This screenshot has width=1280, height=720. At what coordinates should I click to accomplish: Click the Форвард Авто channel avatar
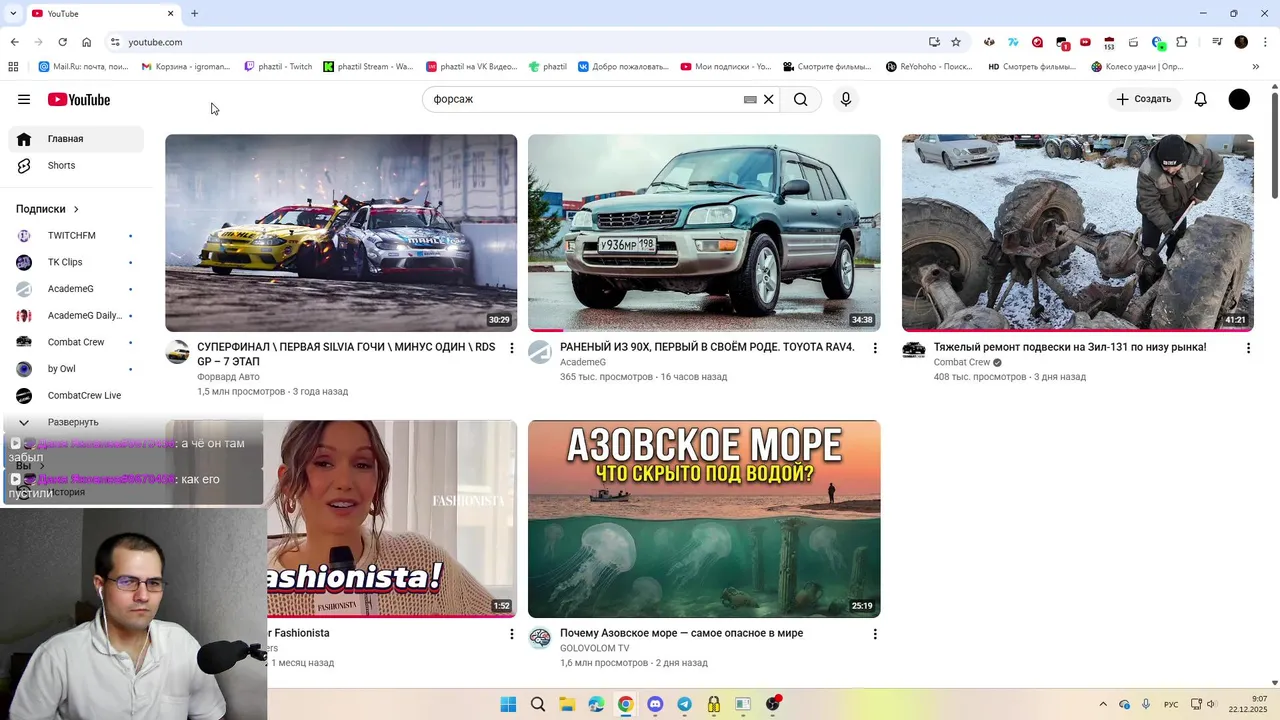point(177,352)
